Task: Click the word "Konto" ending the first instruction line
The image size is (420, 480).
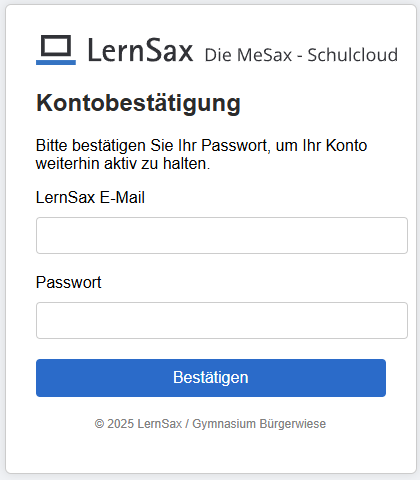Action: [x=346, y=145]
